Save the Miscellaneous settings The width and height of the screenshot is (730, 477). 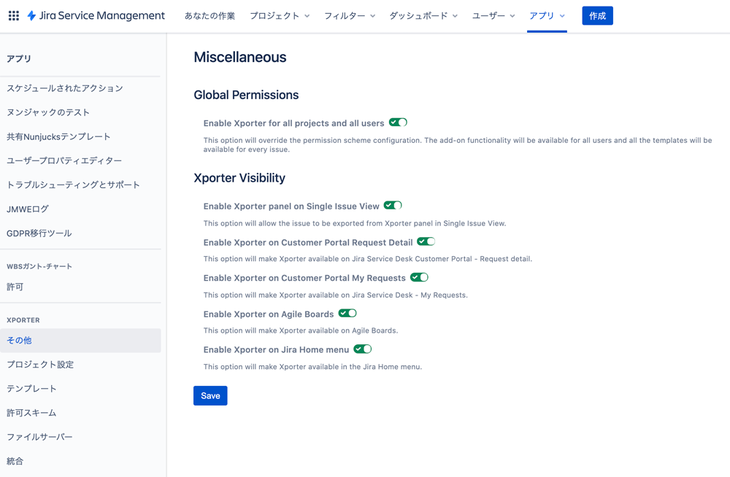coord(210,396)
